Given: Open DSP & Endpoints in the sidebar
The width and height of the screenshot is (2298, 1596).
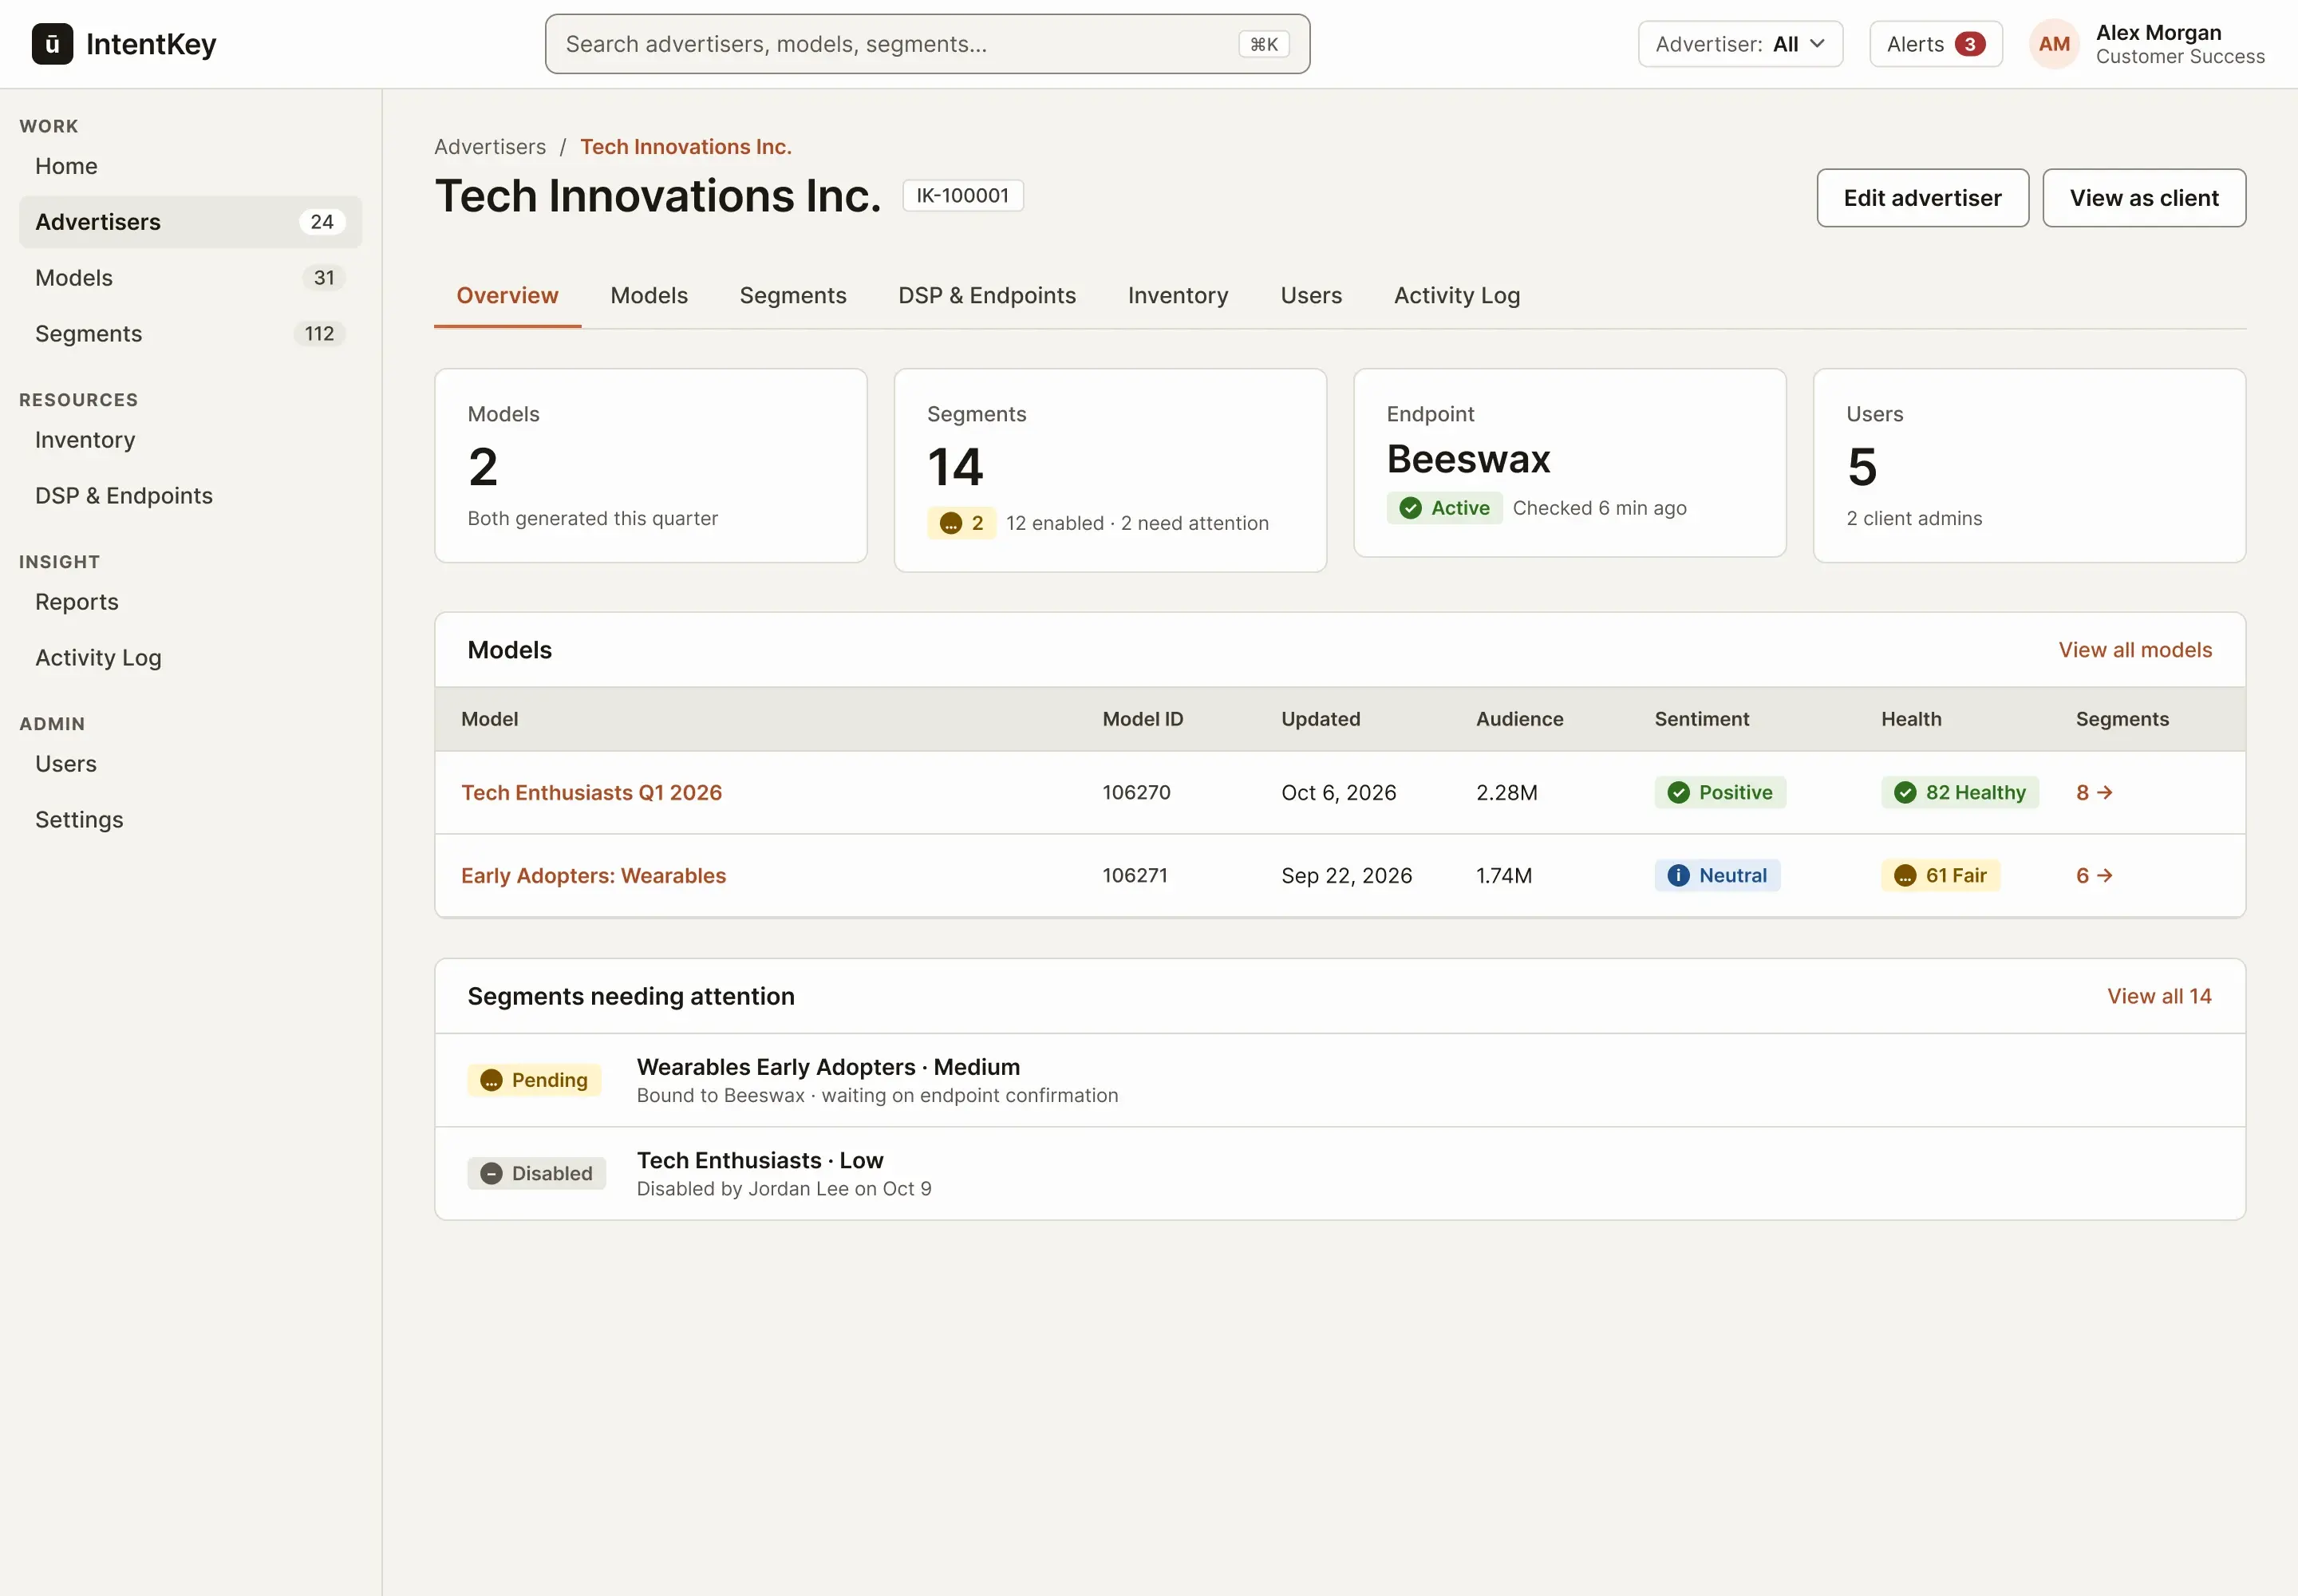Looking at the screenshot, I should [190, 496].
